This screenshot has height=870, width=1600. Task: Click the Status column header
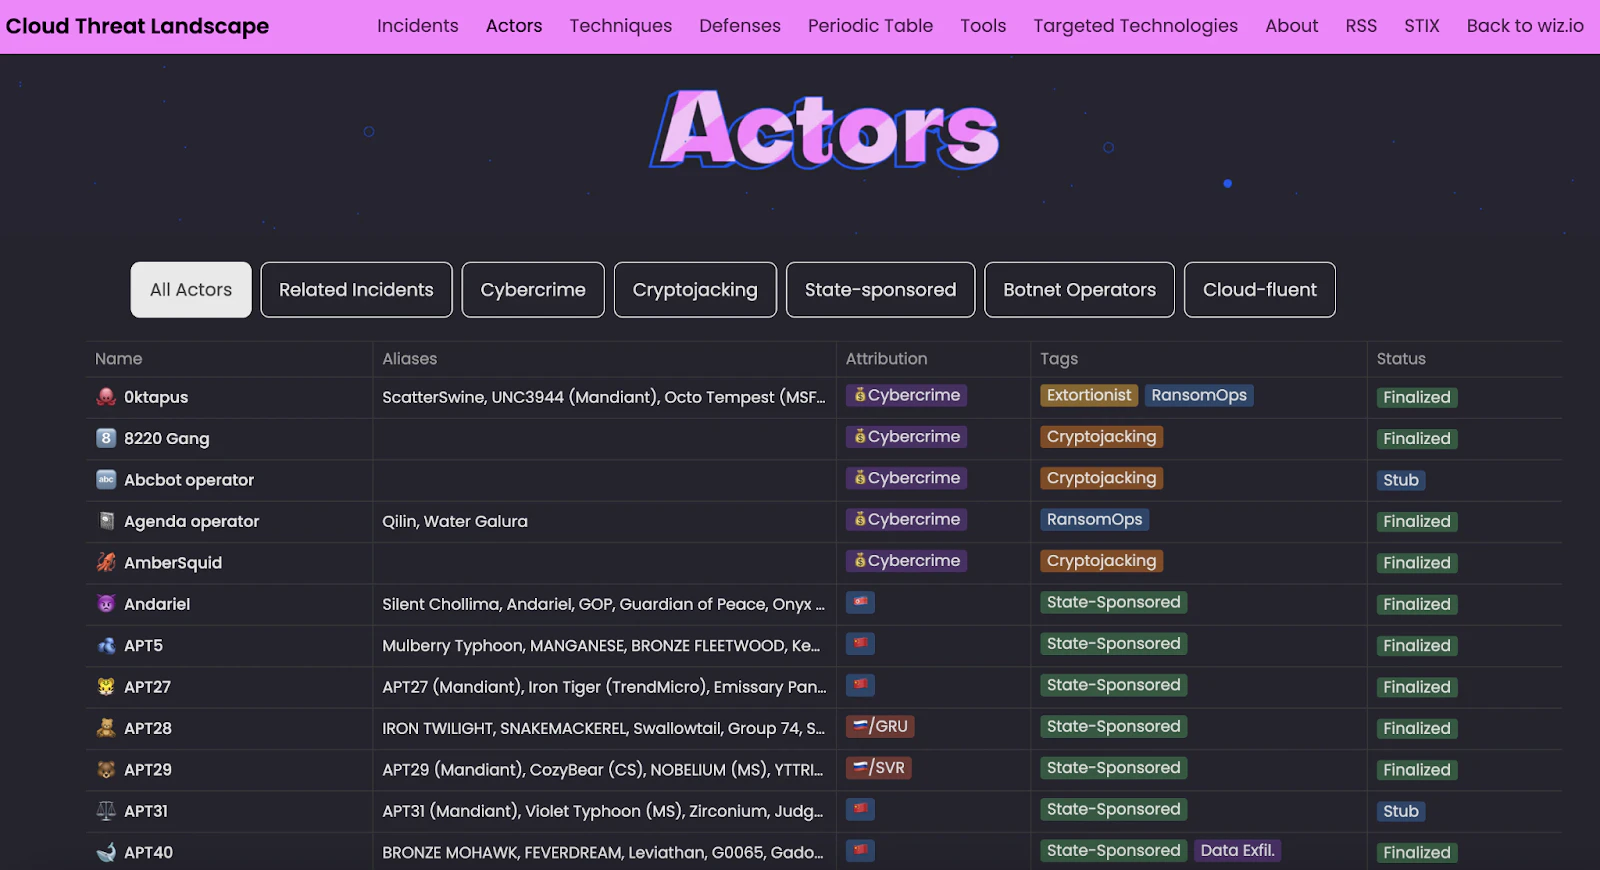pos(1401,359)
